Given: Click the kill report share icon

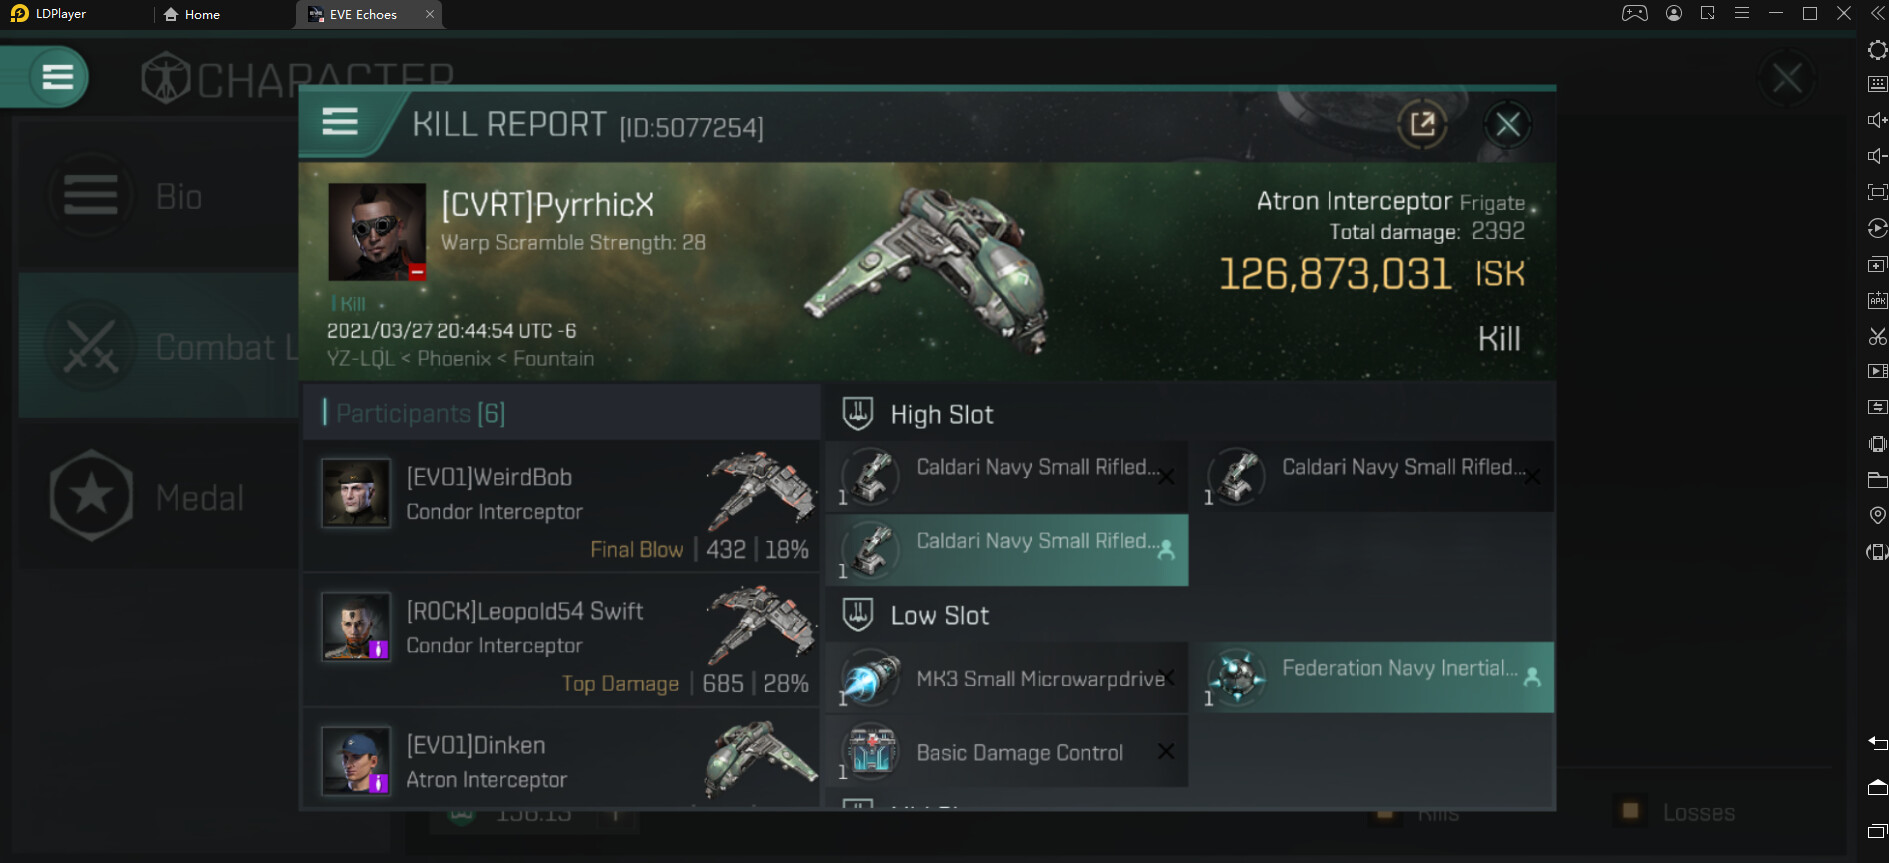Looking at the screenshot, I should coord(1422,125).
